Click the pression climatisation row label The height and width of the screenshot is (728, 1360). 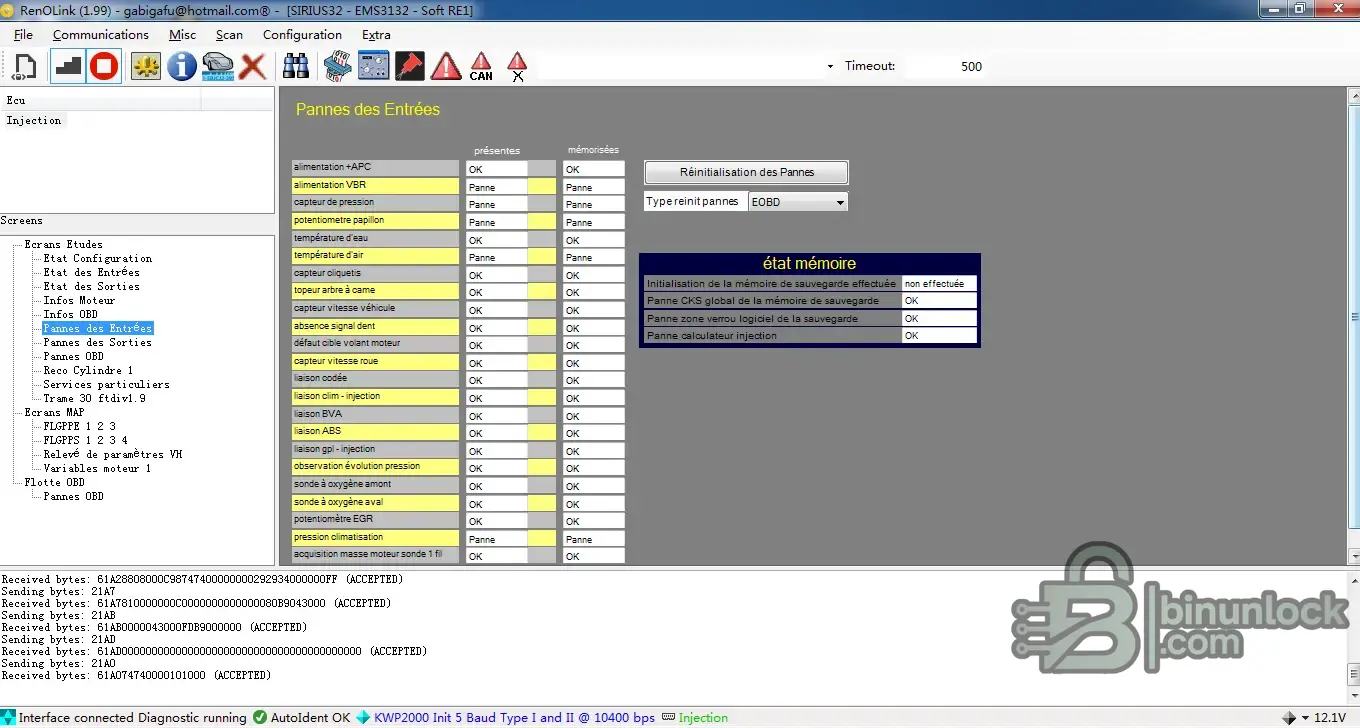coord(375,537)
